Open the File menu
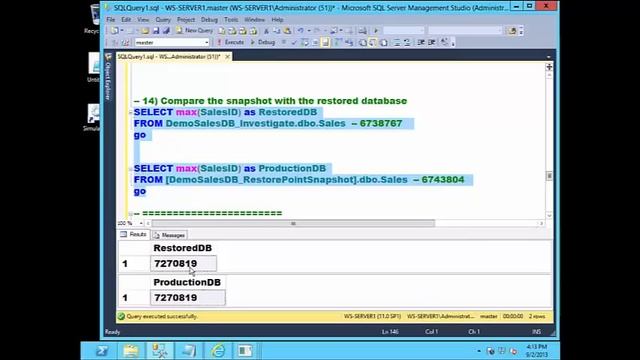640x360 pixels. tap(111, 19)
